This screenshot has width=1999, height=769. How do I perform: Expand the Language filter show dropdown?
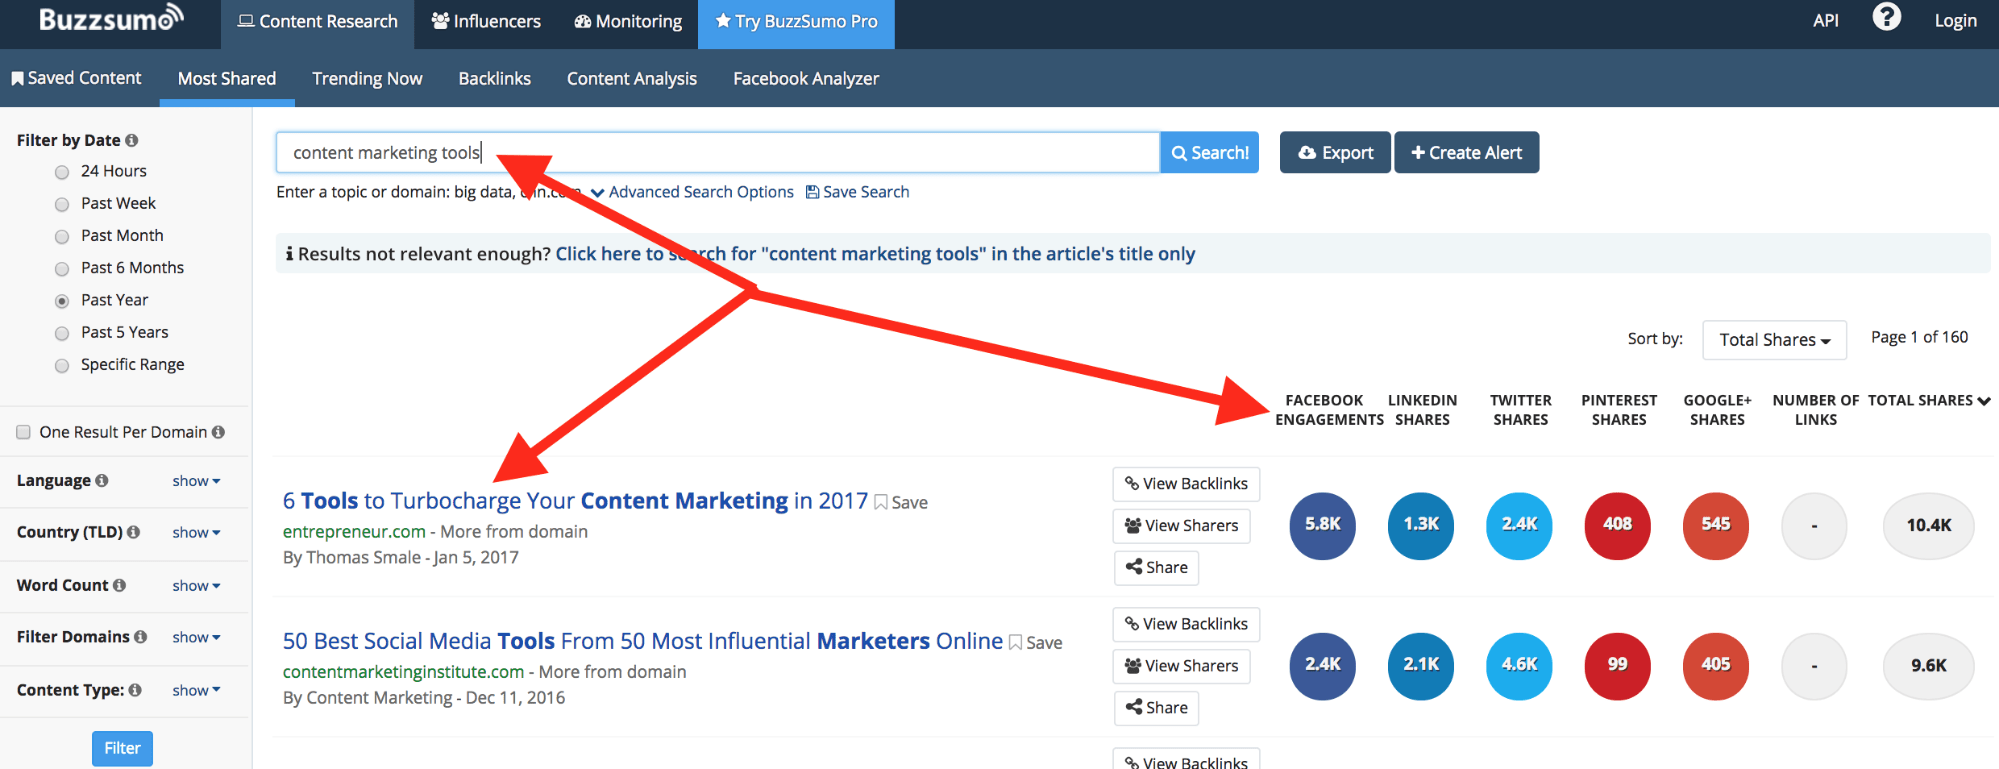[196, 481]
